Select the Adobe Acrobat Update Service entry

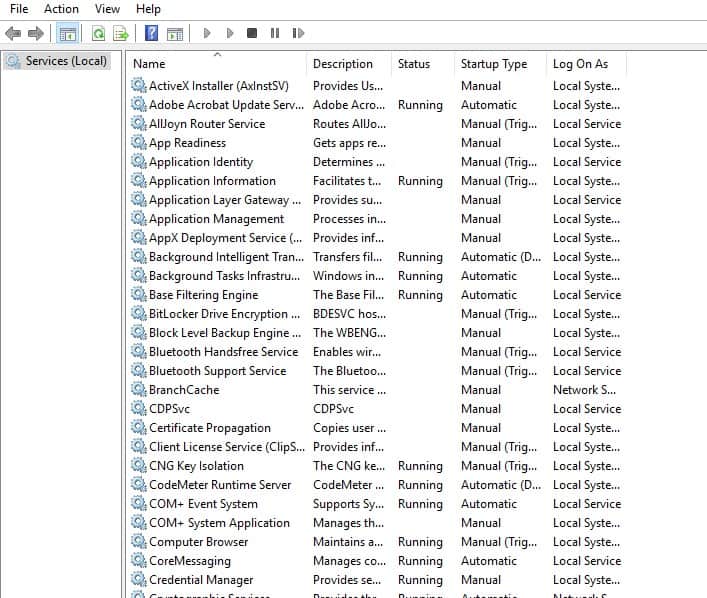tap(225, 105)
